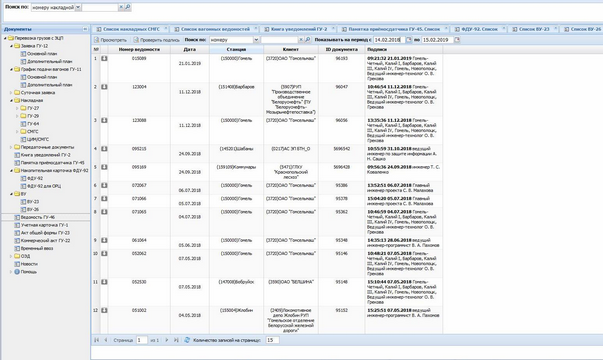Click the 'Просмотреть' toolbar button

[x=110, y=40]
